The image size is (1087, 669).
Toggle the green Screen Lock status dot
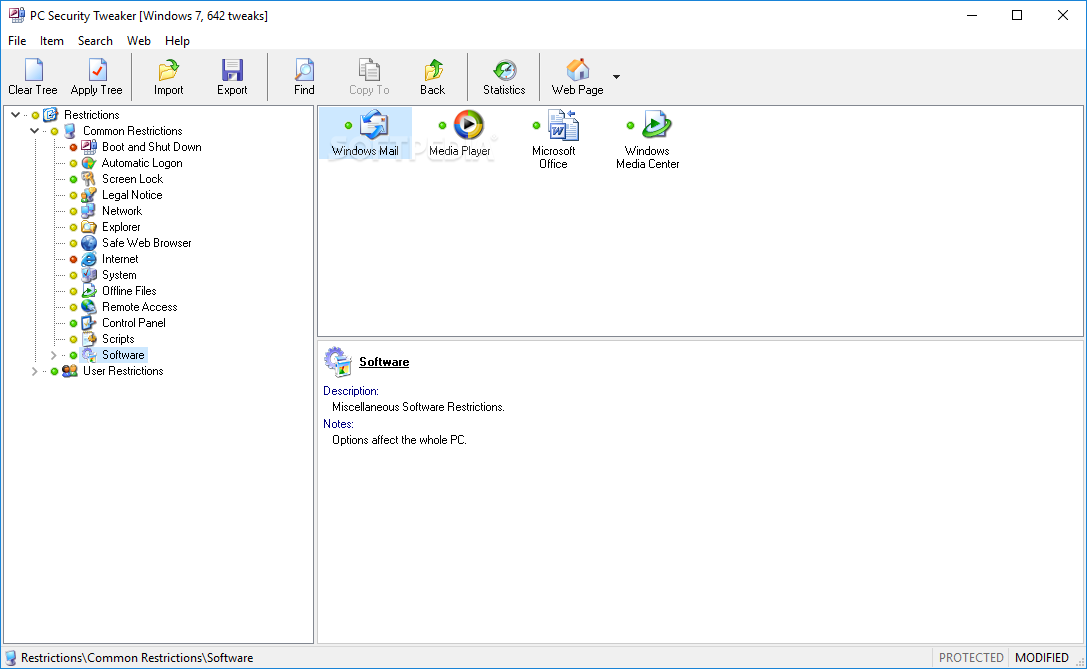coord(73,180)
